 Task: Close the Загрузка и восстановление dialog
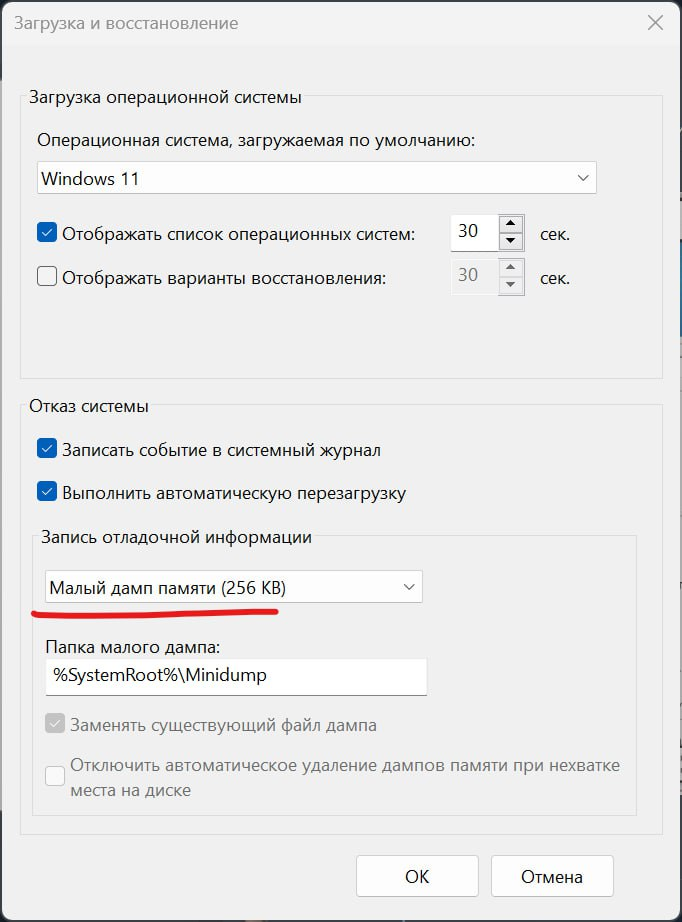pyautogui.click(x=655, y=22)
